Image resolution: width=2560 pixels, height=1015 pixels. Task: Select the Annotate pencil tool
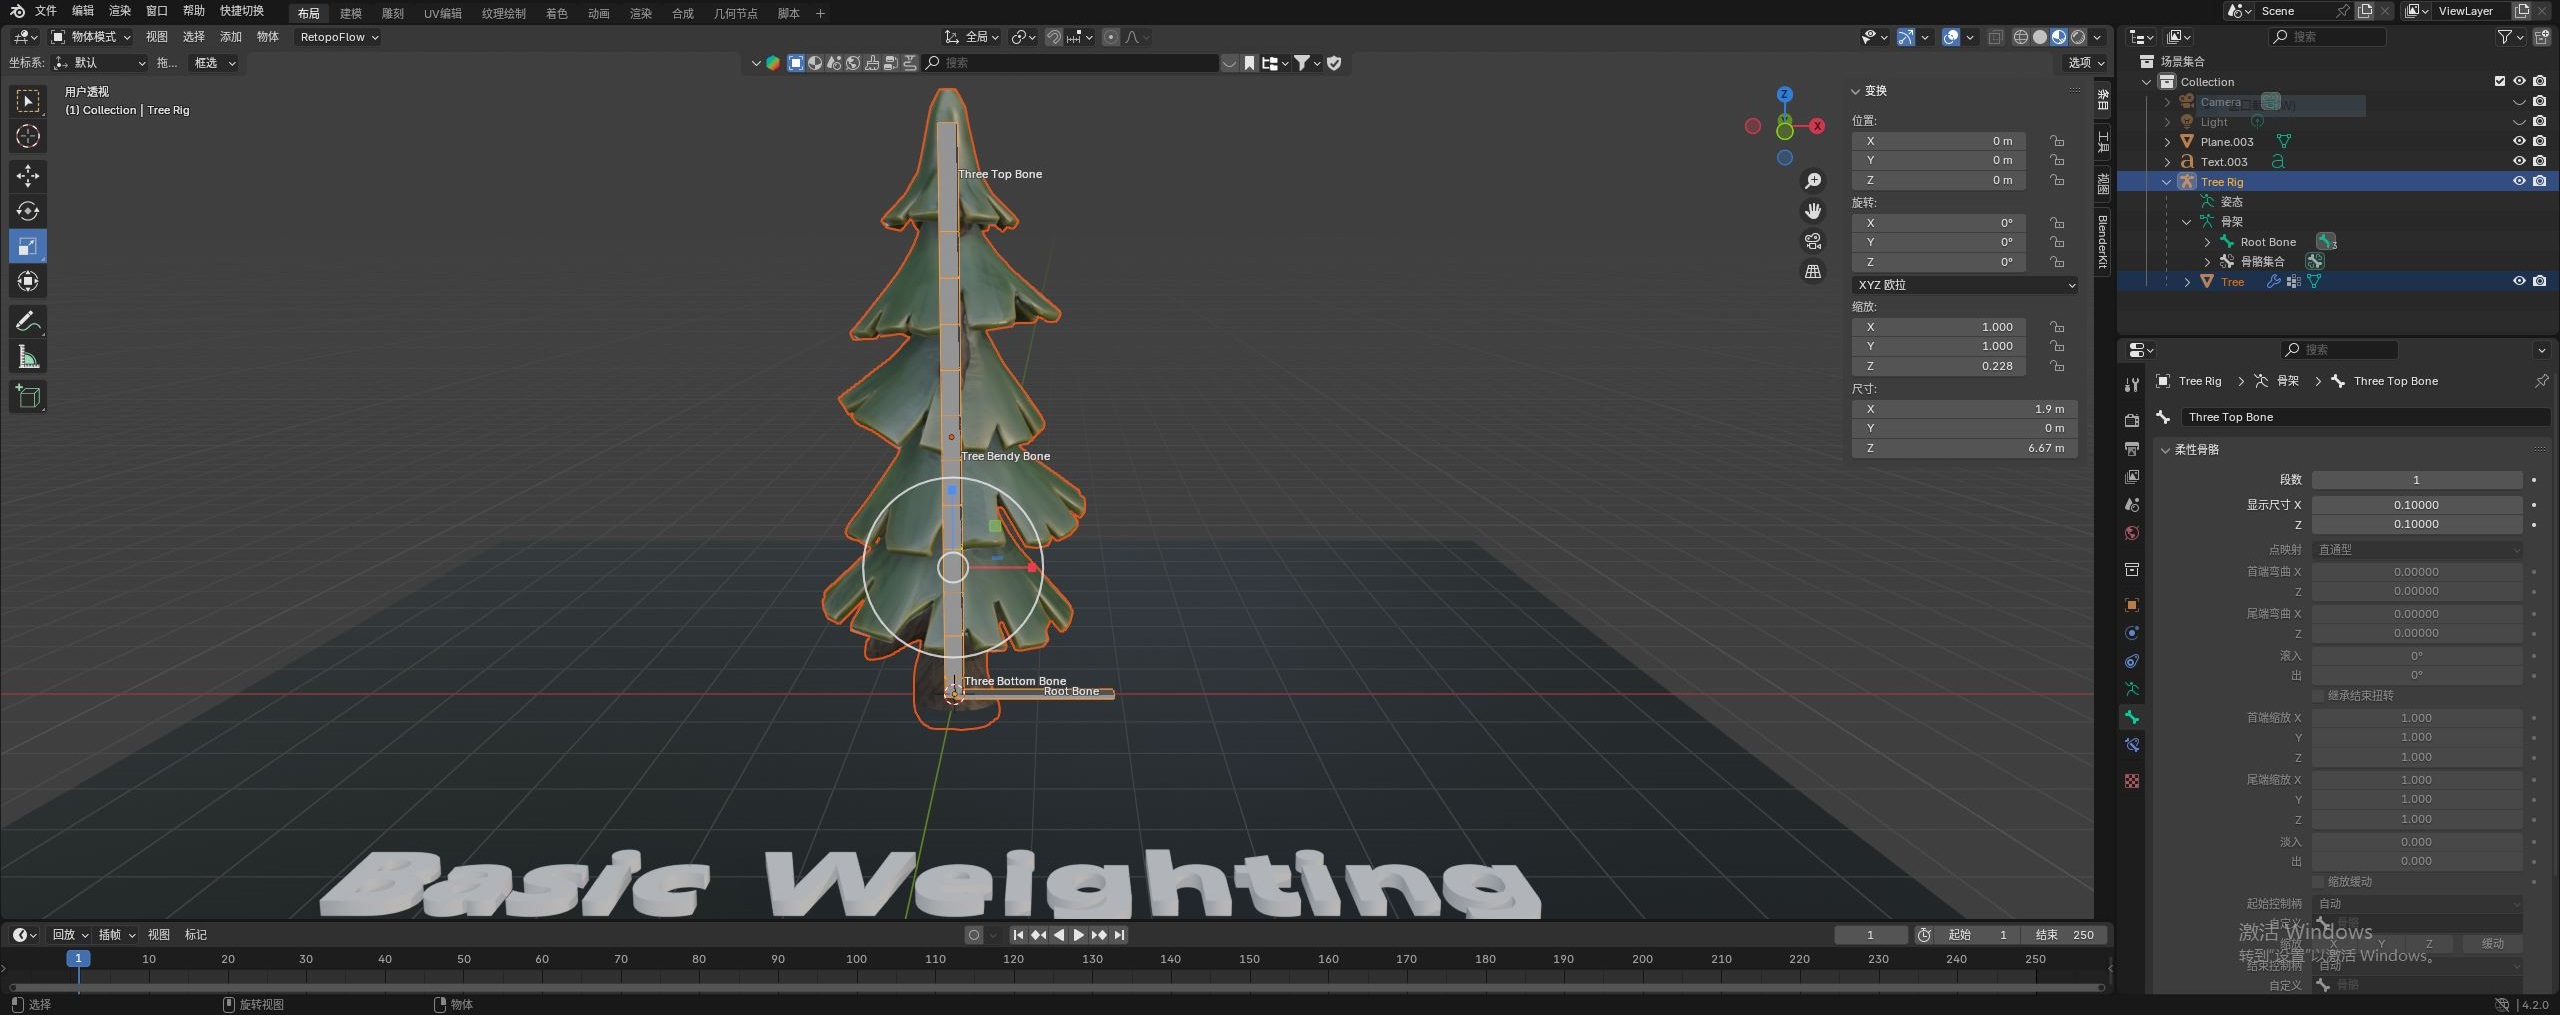pyautogui.click(x=28, y=321)
